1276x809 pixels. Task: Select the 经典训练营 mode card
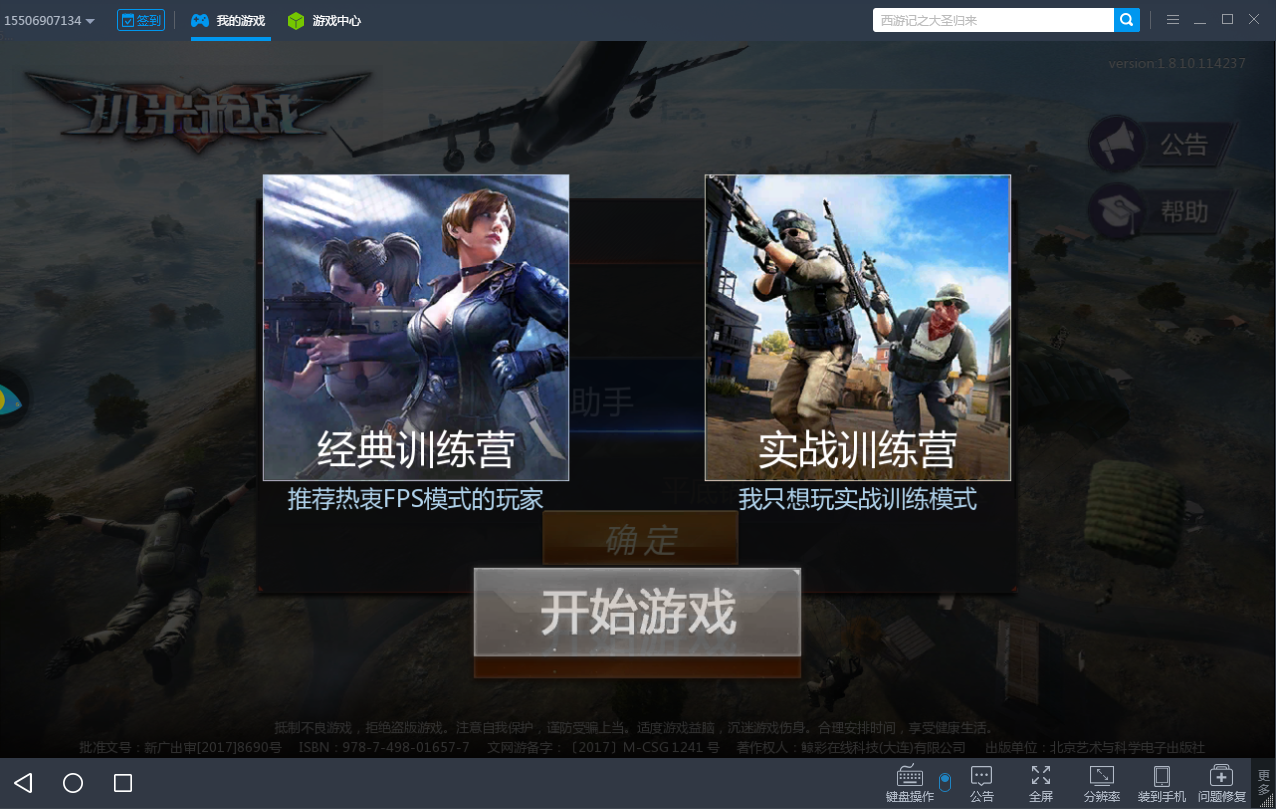click(x=416, y=328)
